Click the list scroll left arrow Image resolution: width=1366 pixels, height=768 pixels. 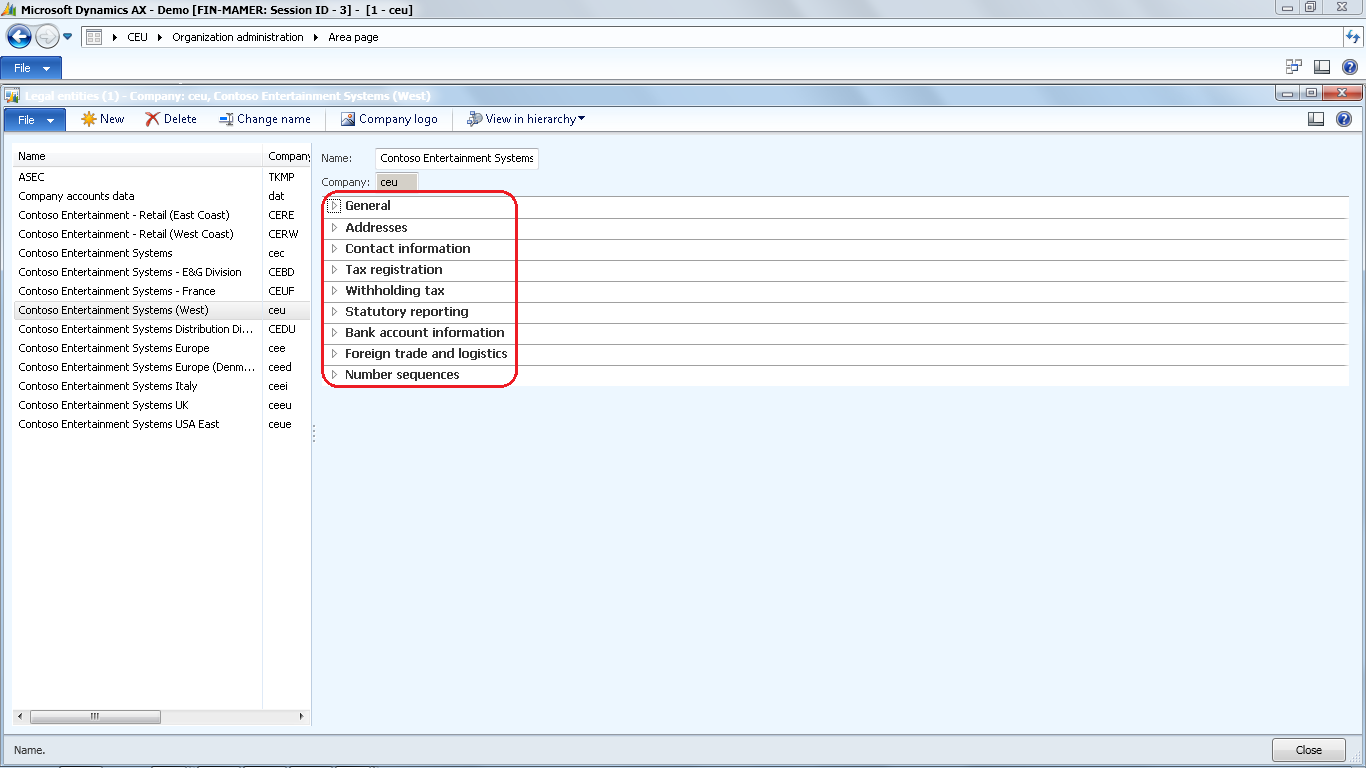(20, 716)
